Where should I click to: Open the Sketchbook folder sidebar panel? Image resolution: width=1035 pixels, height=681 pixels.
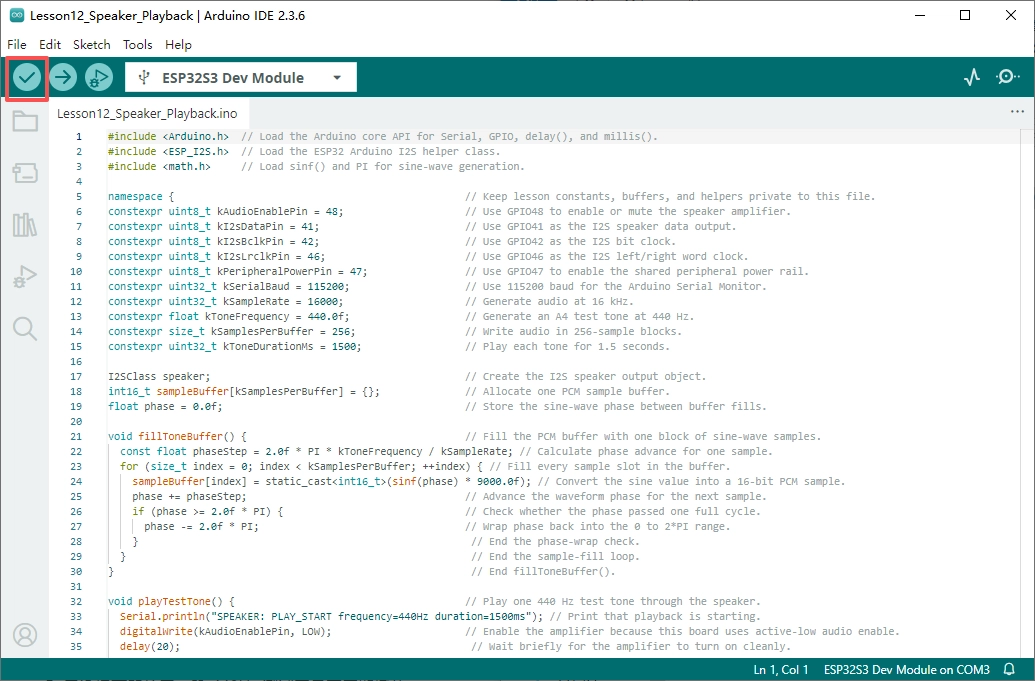[x=25, y=121]
